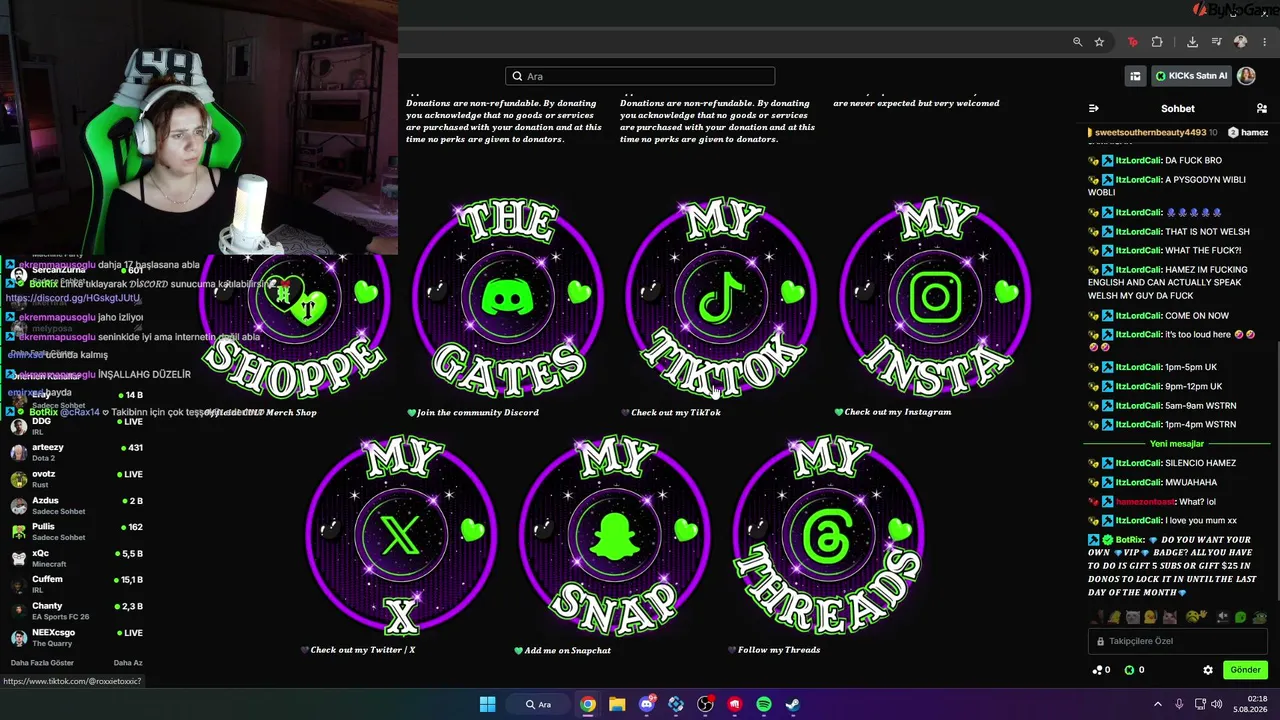This screenshot has width=1280, height=720.
Task: Click 'Follow my Threads' caption
Action: pyautogui.click(x=779, y=650)
